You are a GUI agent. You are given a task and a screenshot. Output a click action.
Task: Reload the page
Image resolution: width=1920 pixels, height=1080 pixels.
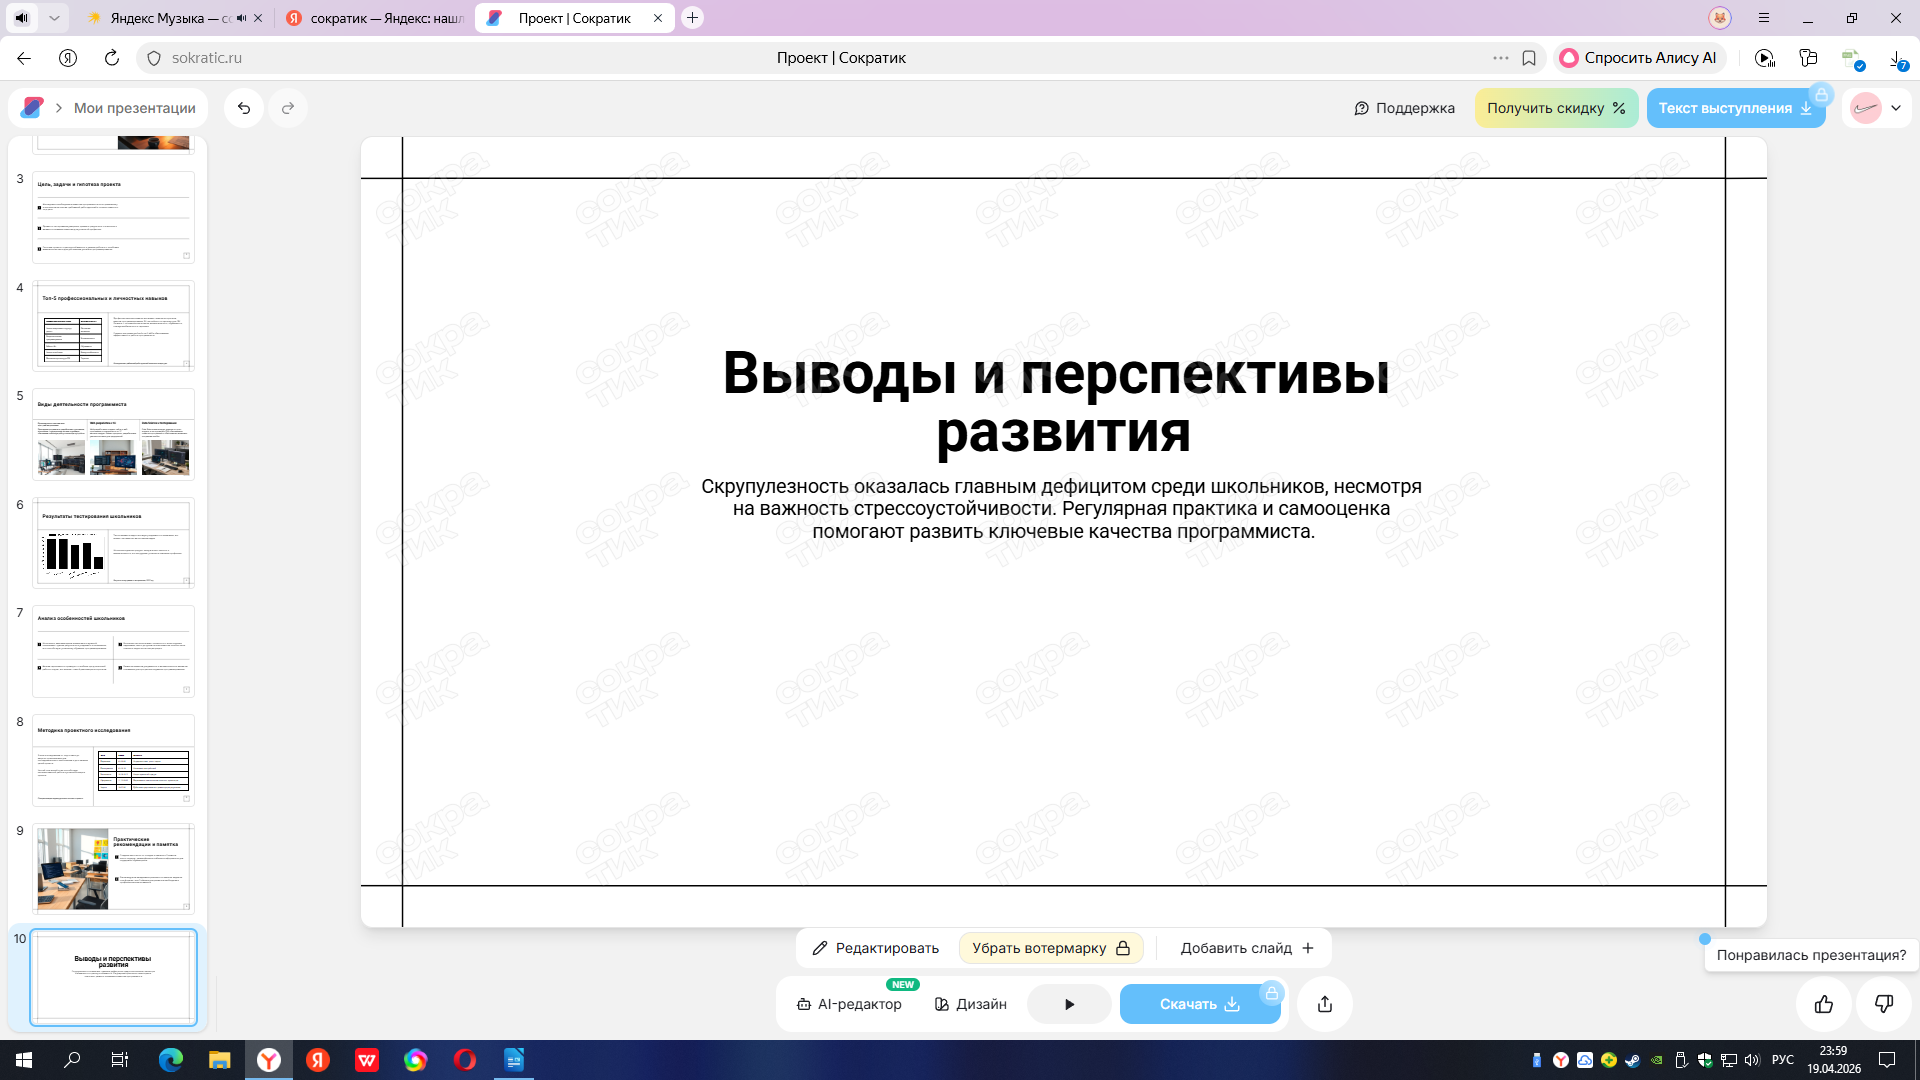(x=112, y=58)
